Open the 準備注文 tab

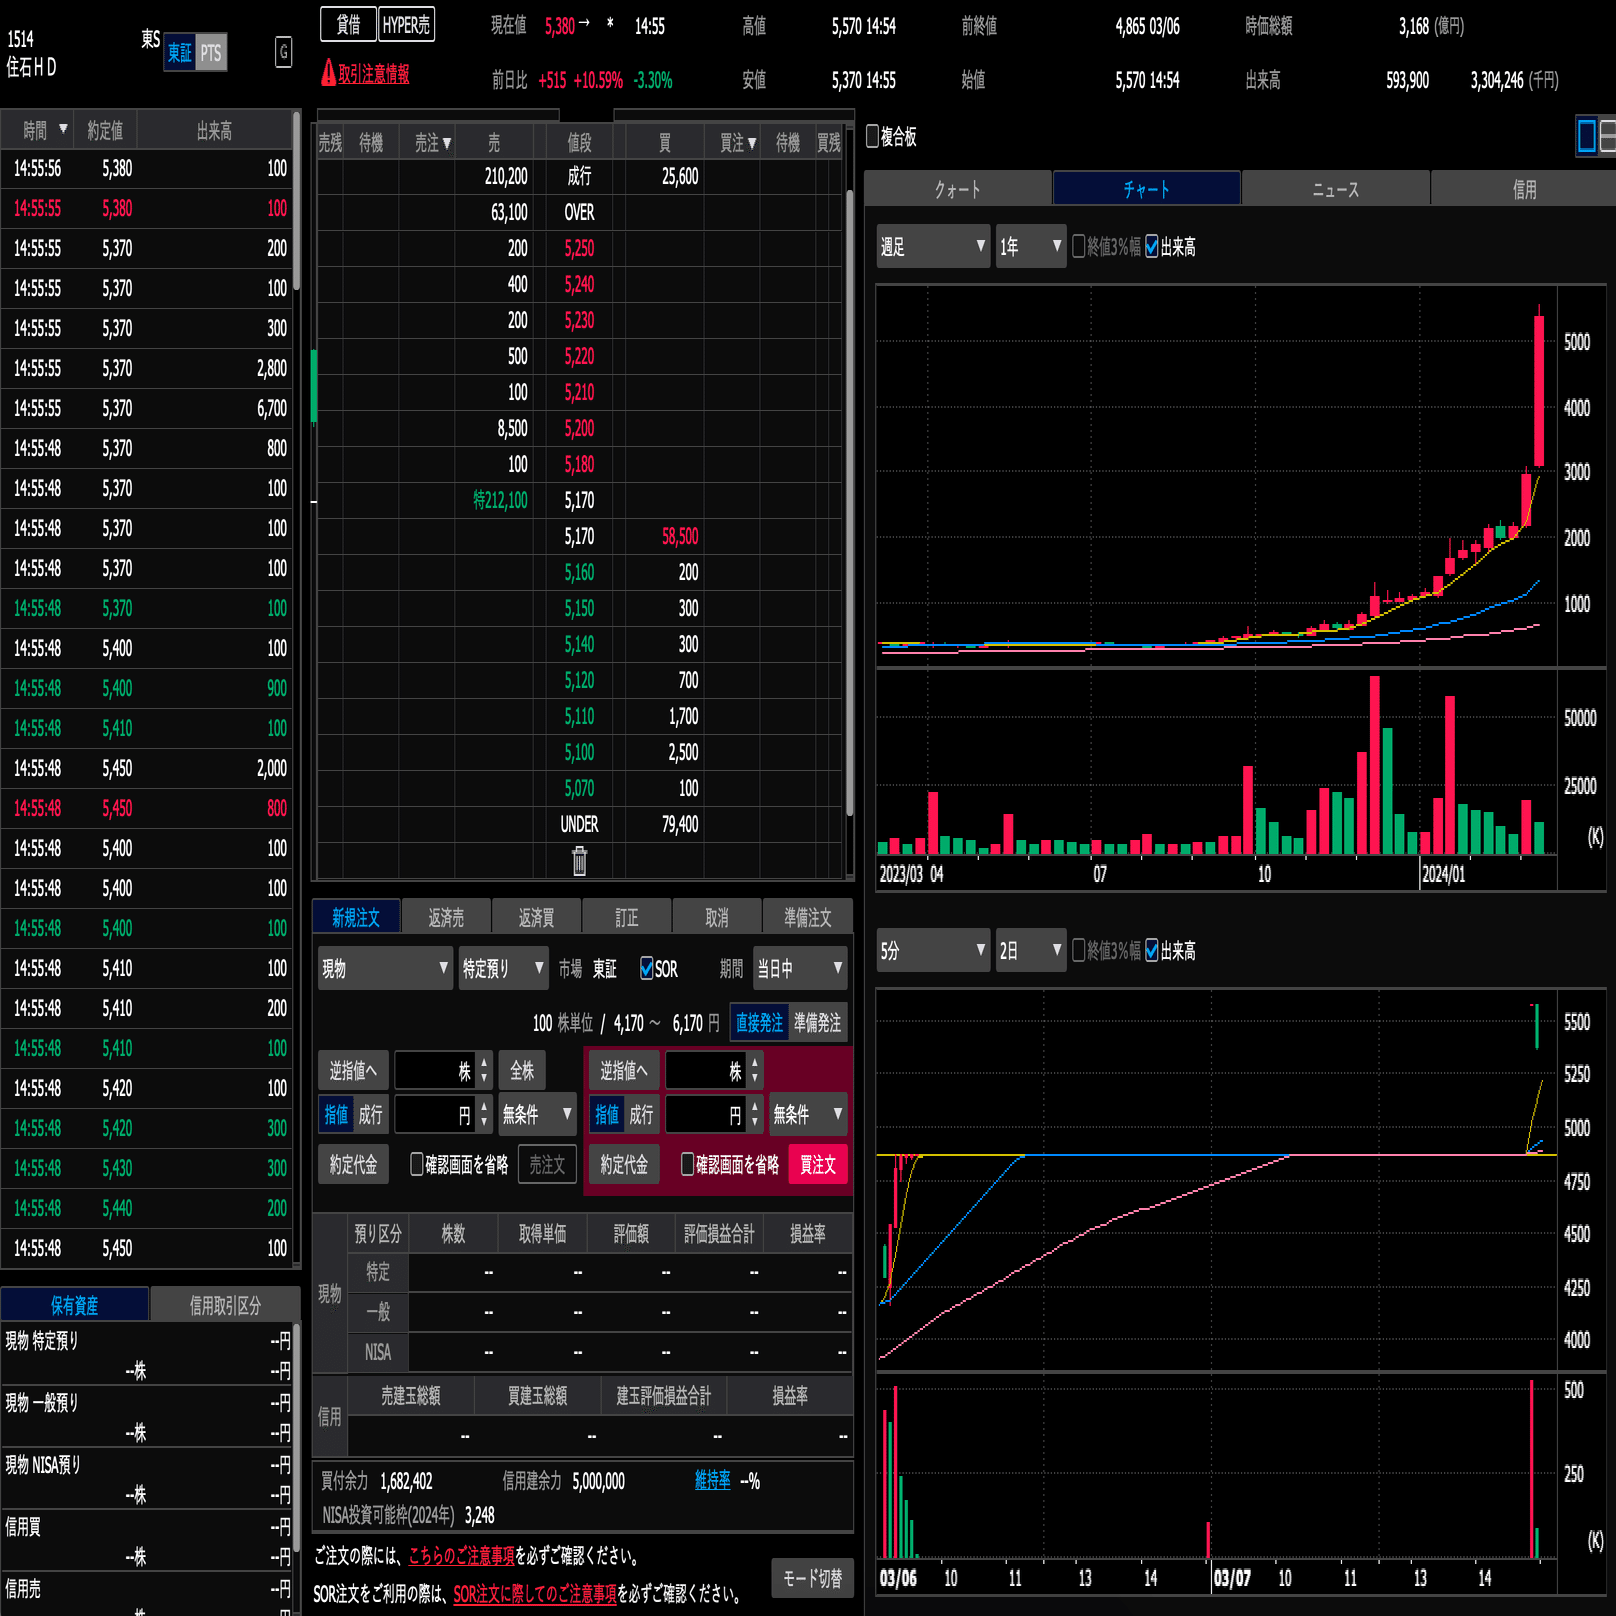[x=807, y=916]
